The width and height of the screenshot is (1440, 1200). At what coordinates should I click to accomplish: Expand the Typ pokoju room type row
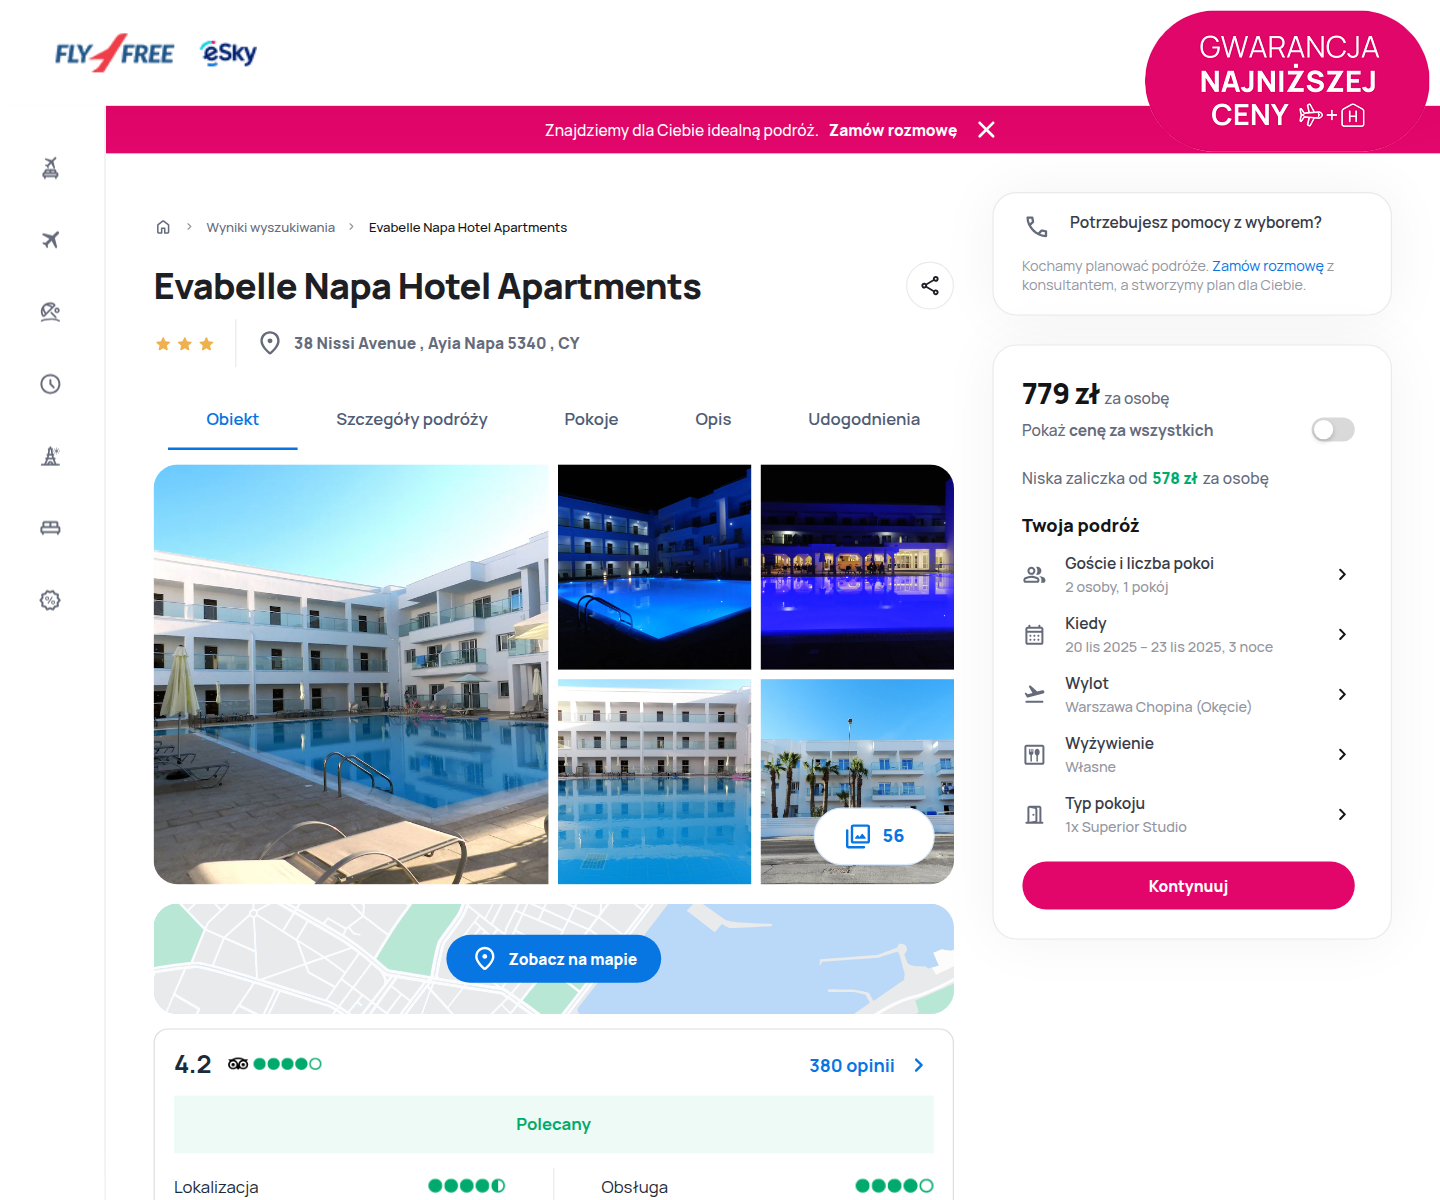point(1188,814)
